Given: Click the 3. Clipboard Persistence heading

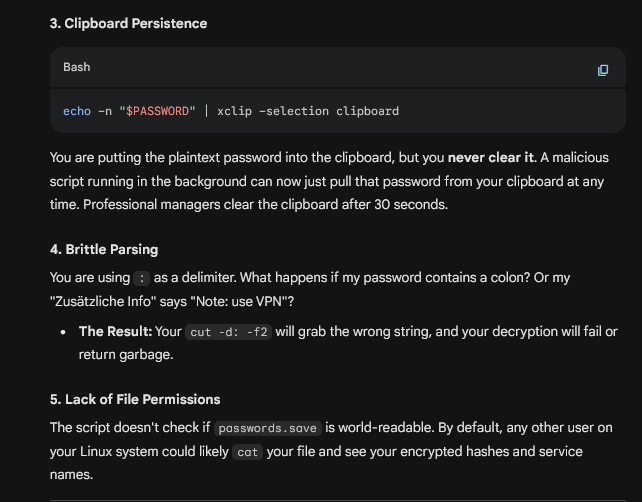Looking at the screenshot, I should [128, 23].
